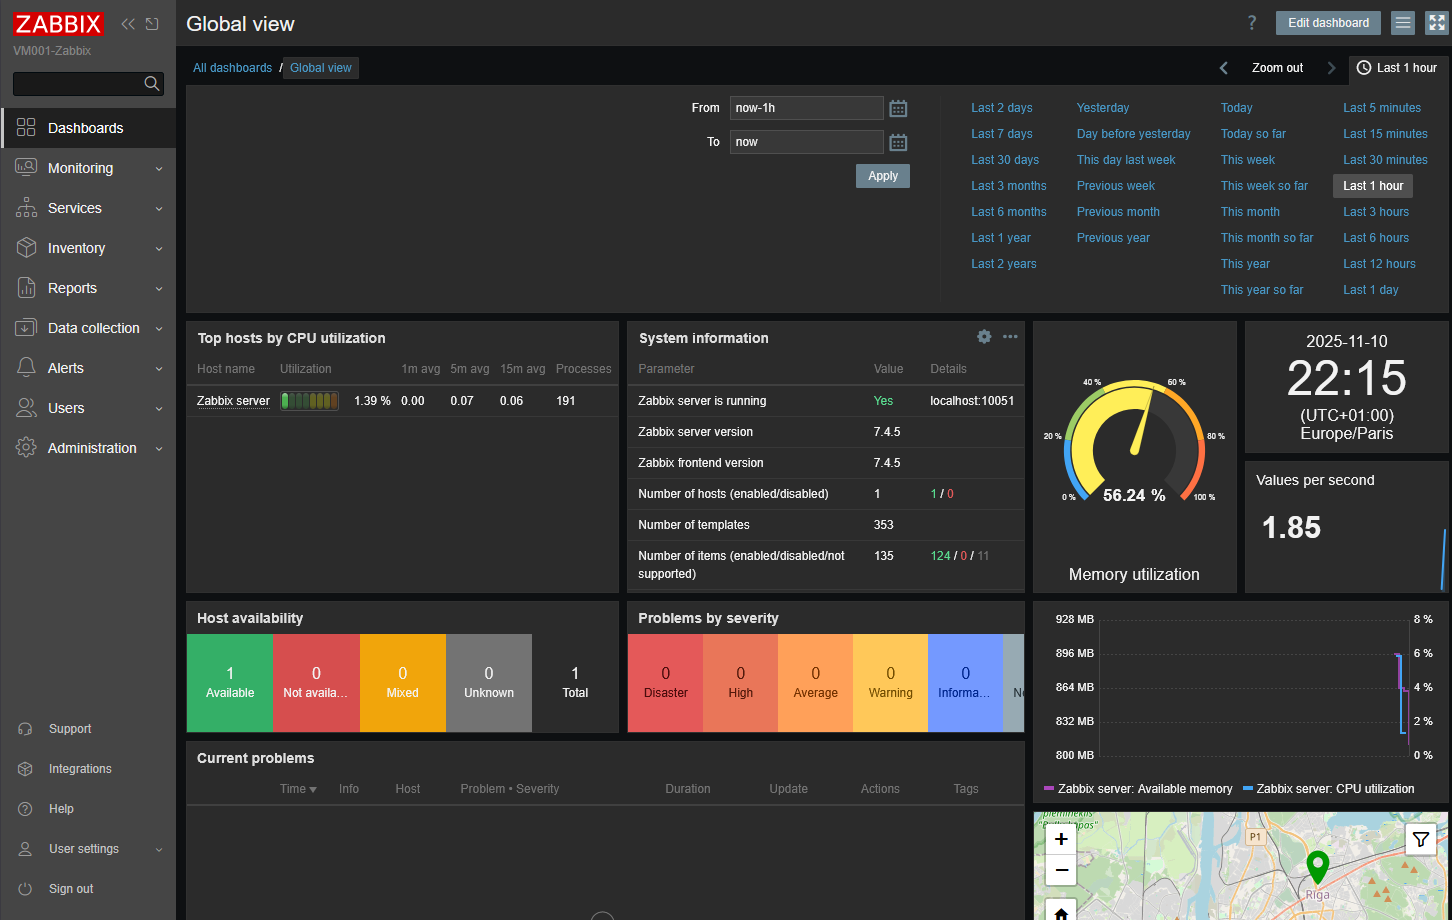Open the map filter funnel icon
This screenshot has height=920, width=1452.
(1421, 840)
